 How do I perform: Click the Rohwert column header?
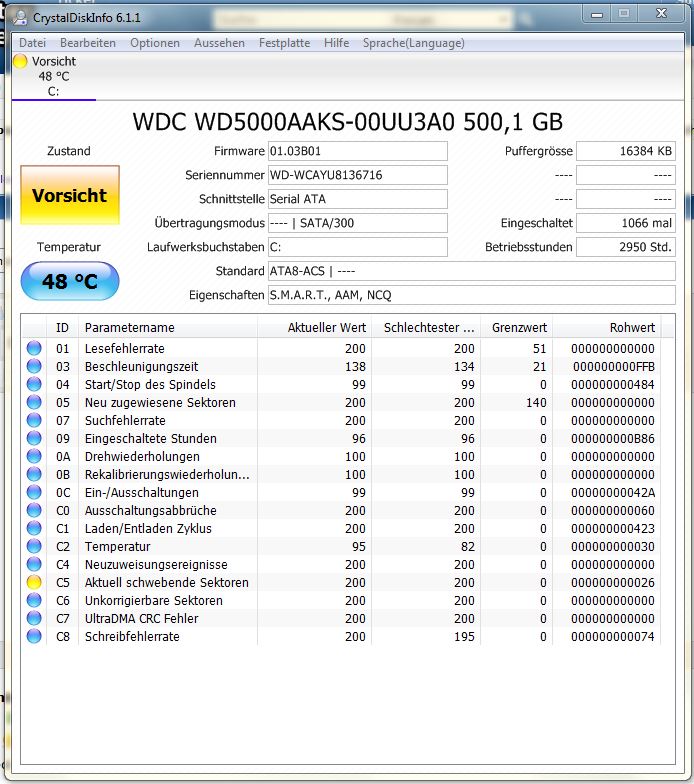pos(606,328)
